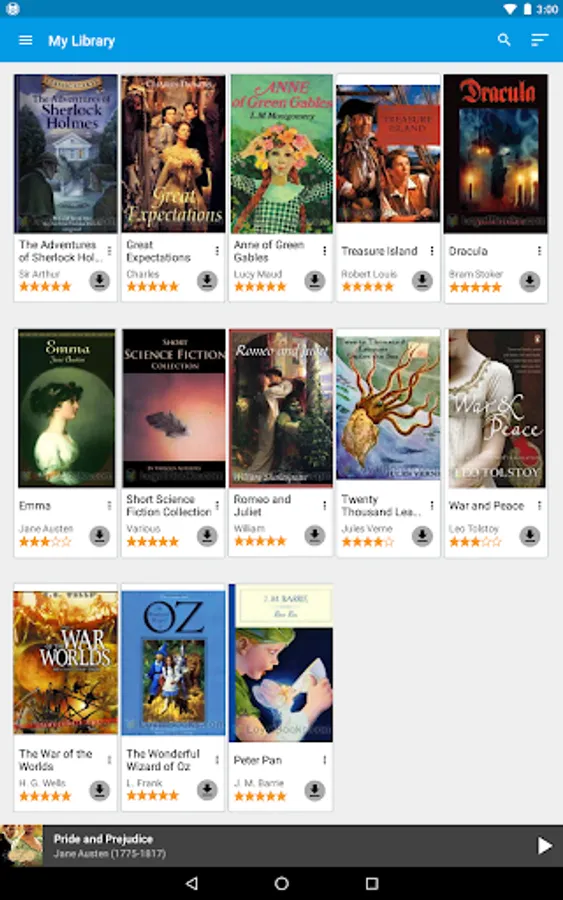The image size is (563, 900).
Task: Open the Pride and Prejudice now-playing bar
Action: [x=281, y=845]
